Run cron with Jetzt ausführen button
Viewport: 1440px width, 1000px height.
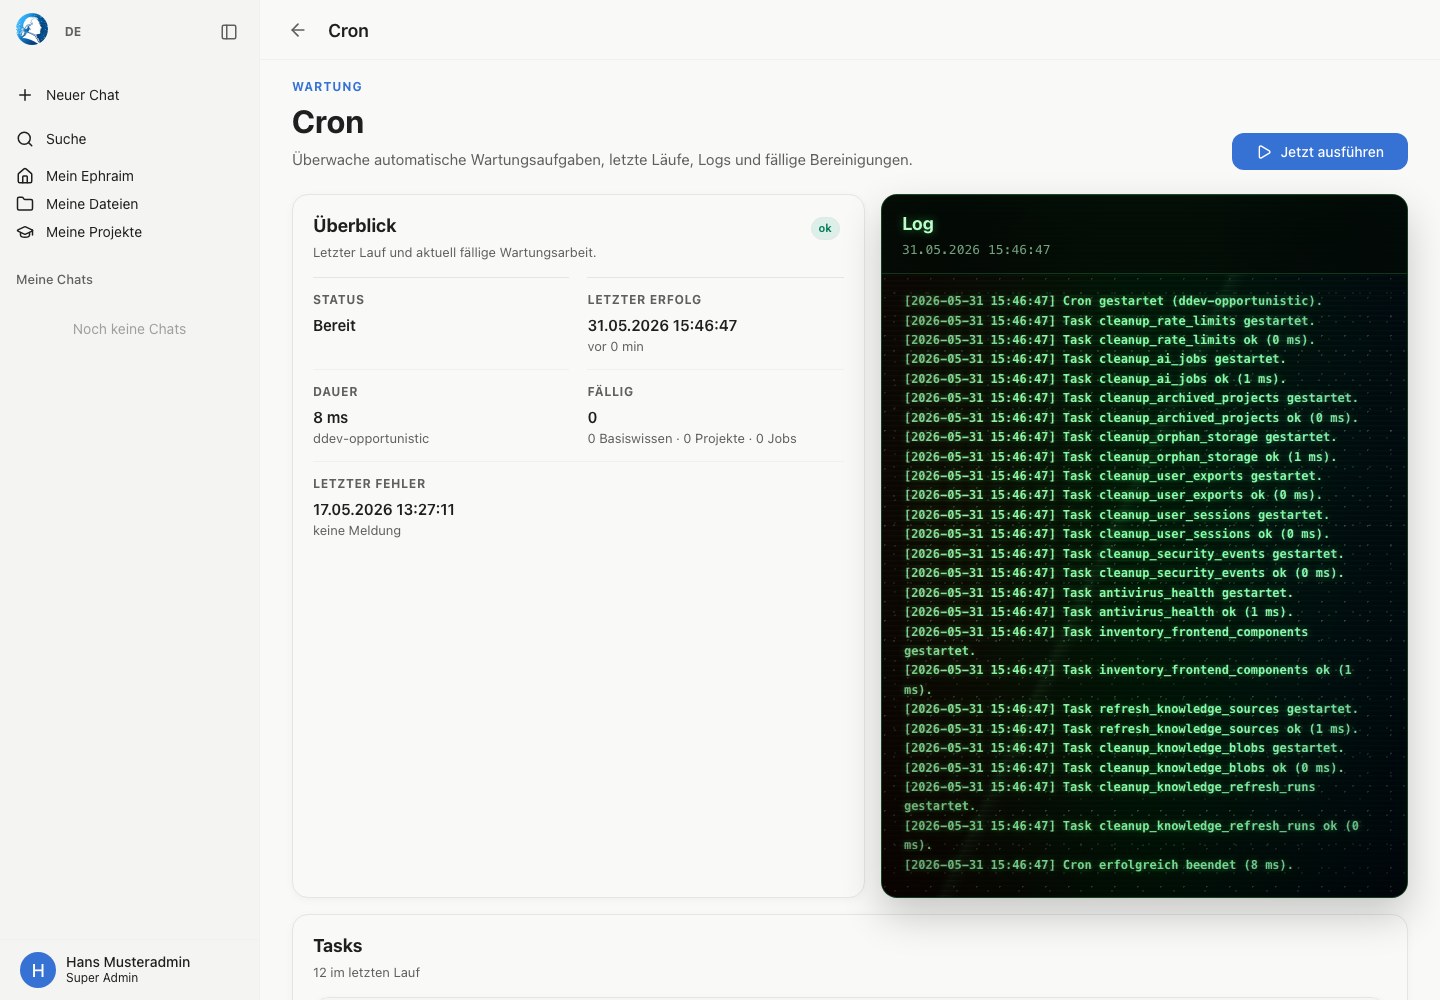click(x=1319, y=152)
